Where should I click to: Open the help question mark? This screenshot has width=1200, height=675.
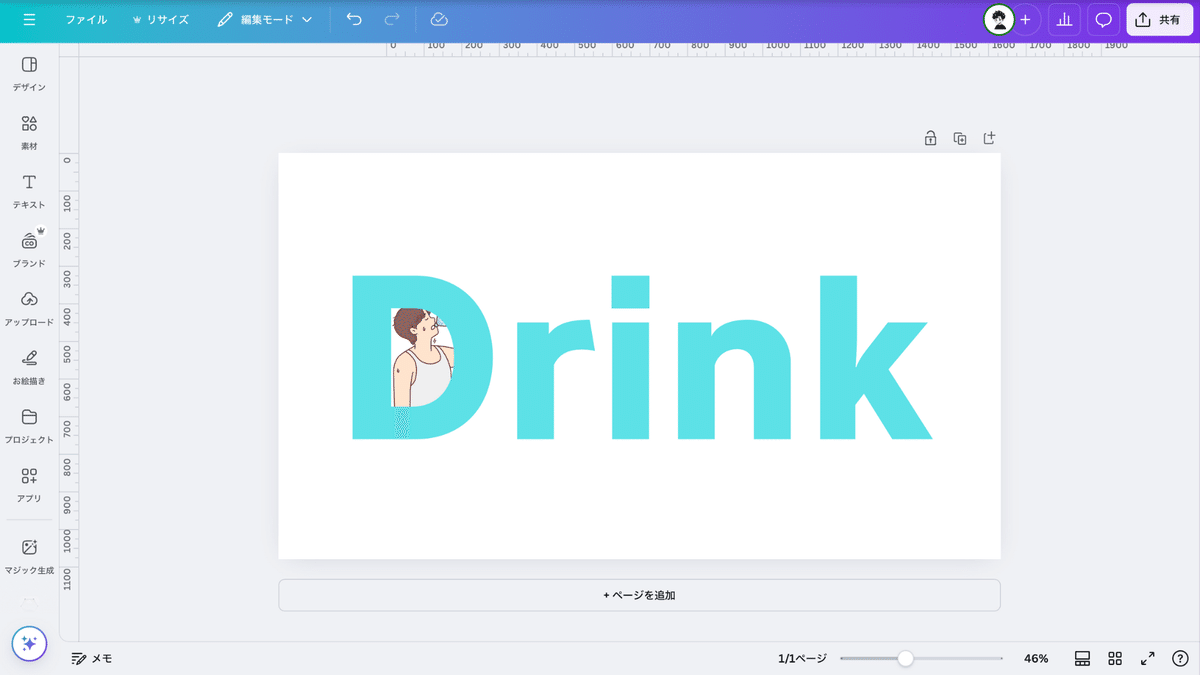[1180, 658]
